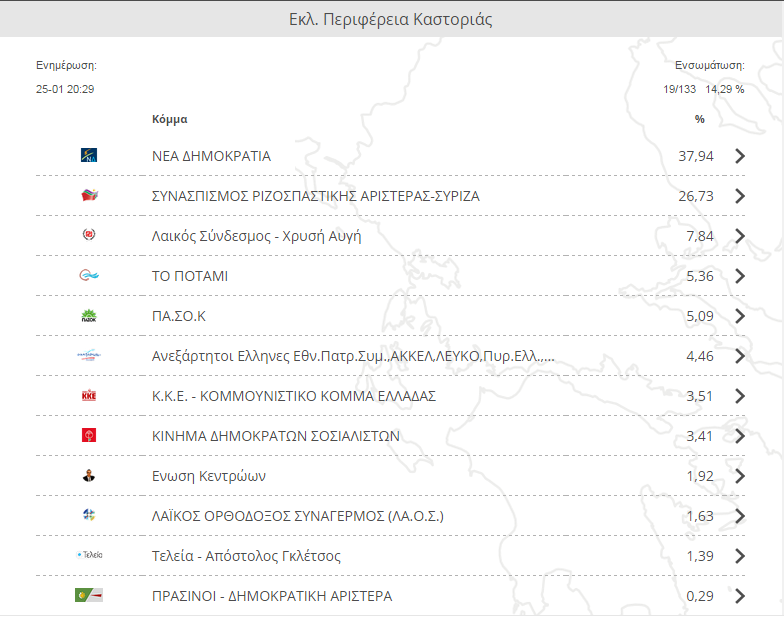Open the ΤΟ ΠΟΤΑΜΙ party name
Viewport: 784px width, 623px height.
click(x=190, y=276)
